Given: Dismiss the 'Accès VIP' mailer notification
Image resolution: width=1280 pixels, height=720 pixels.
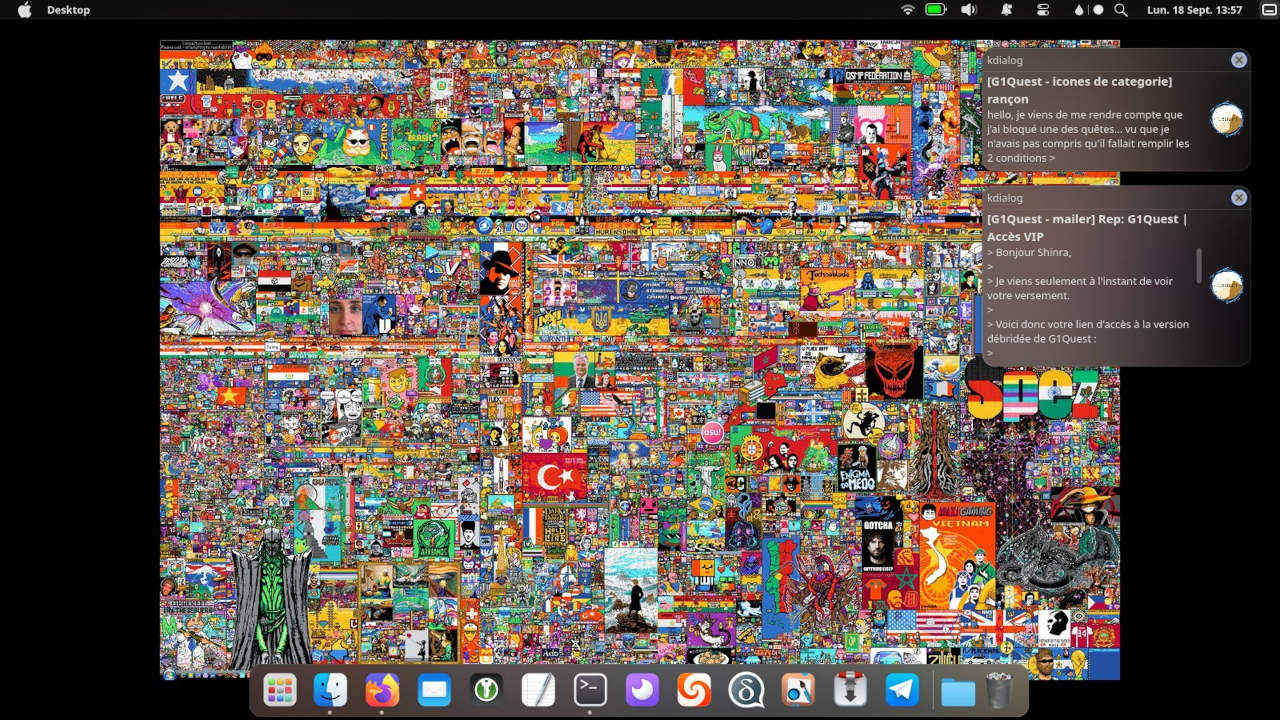Looking at the screenshot, I should [x=1239, y=197].
